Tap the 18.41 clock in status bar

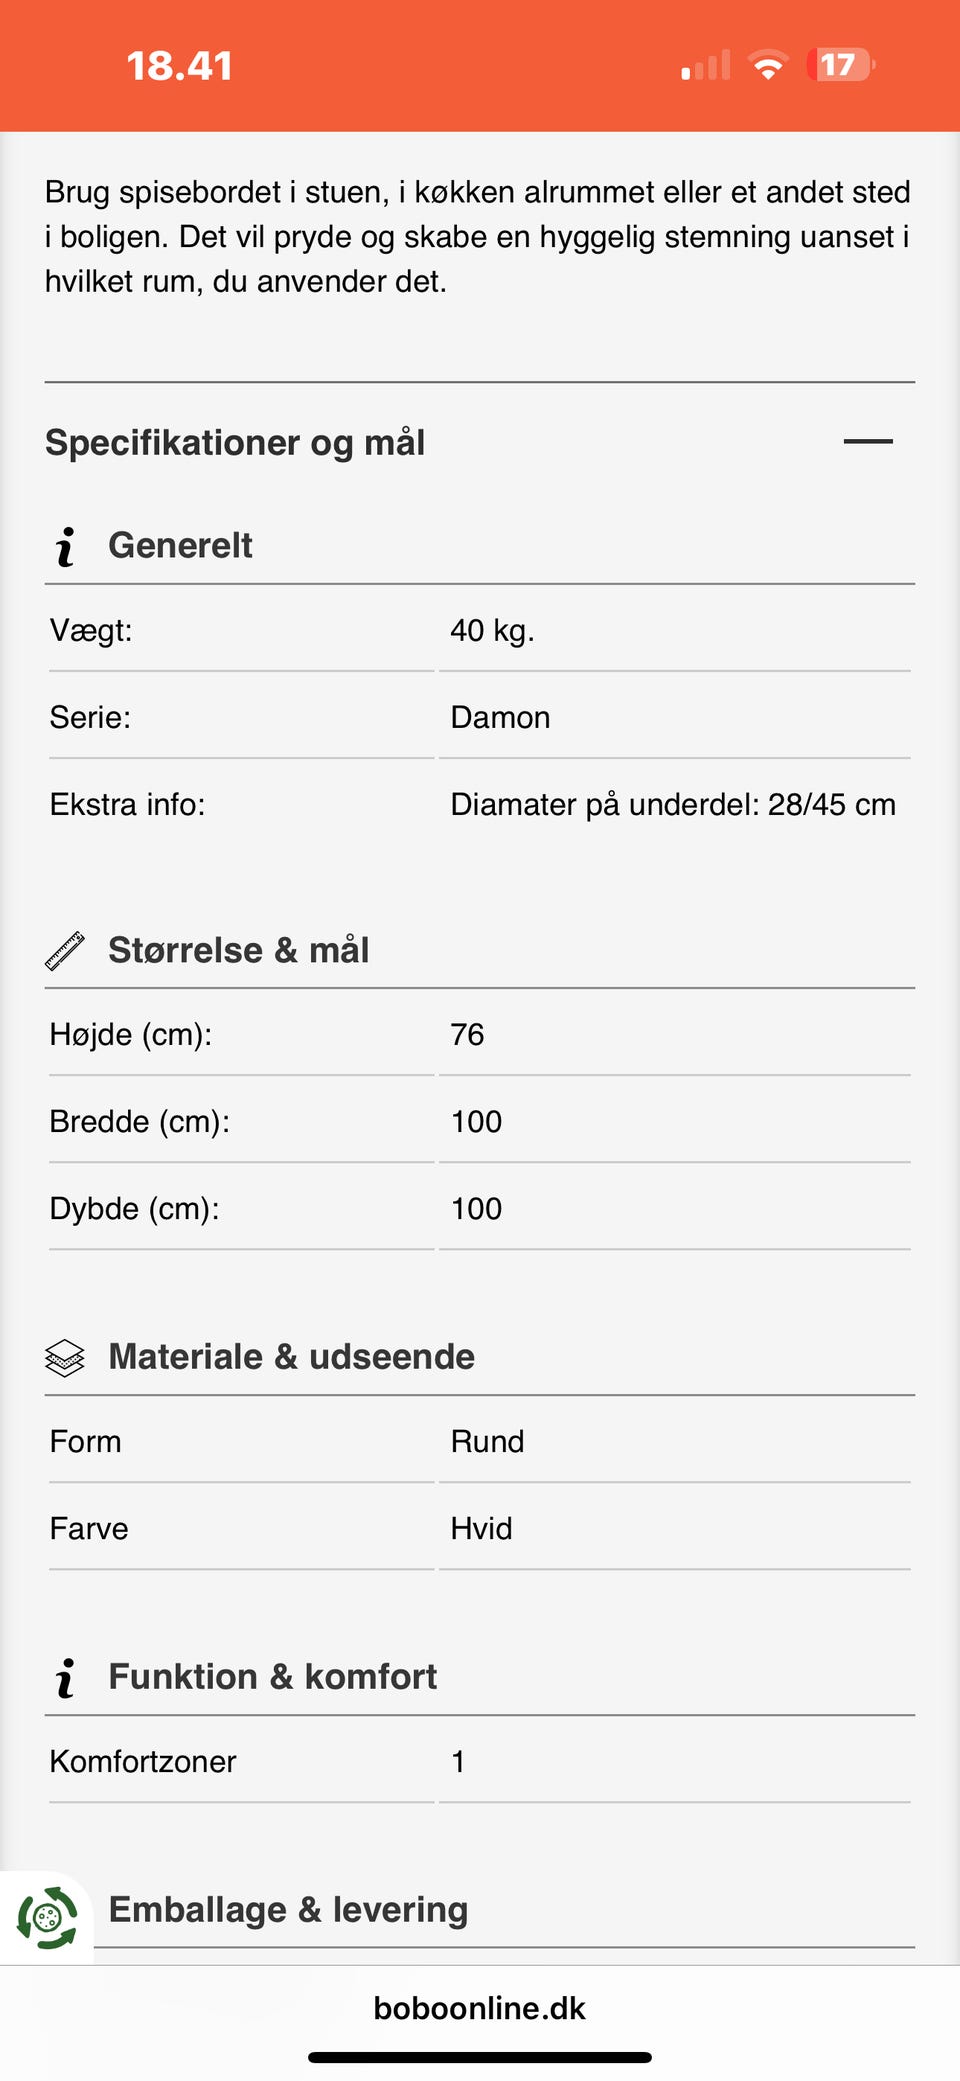[180, 66]
